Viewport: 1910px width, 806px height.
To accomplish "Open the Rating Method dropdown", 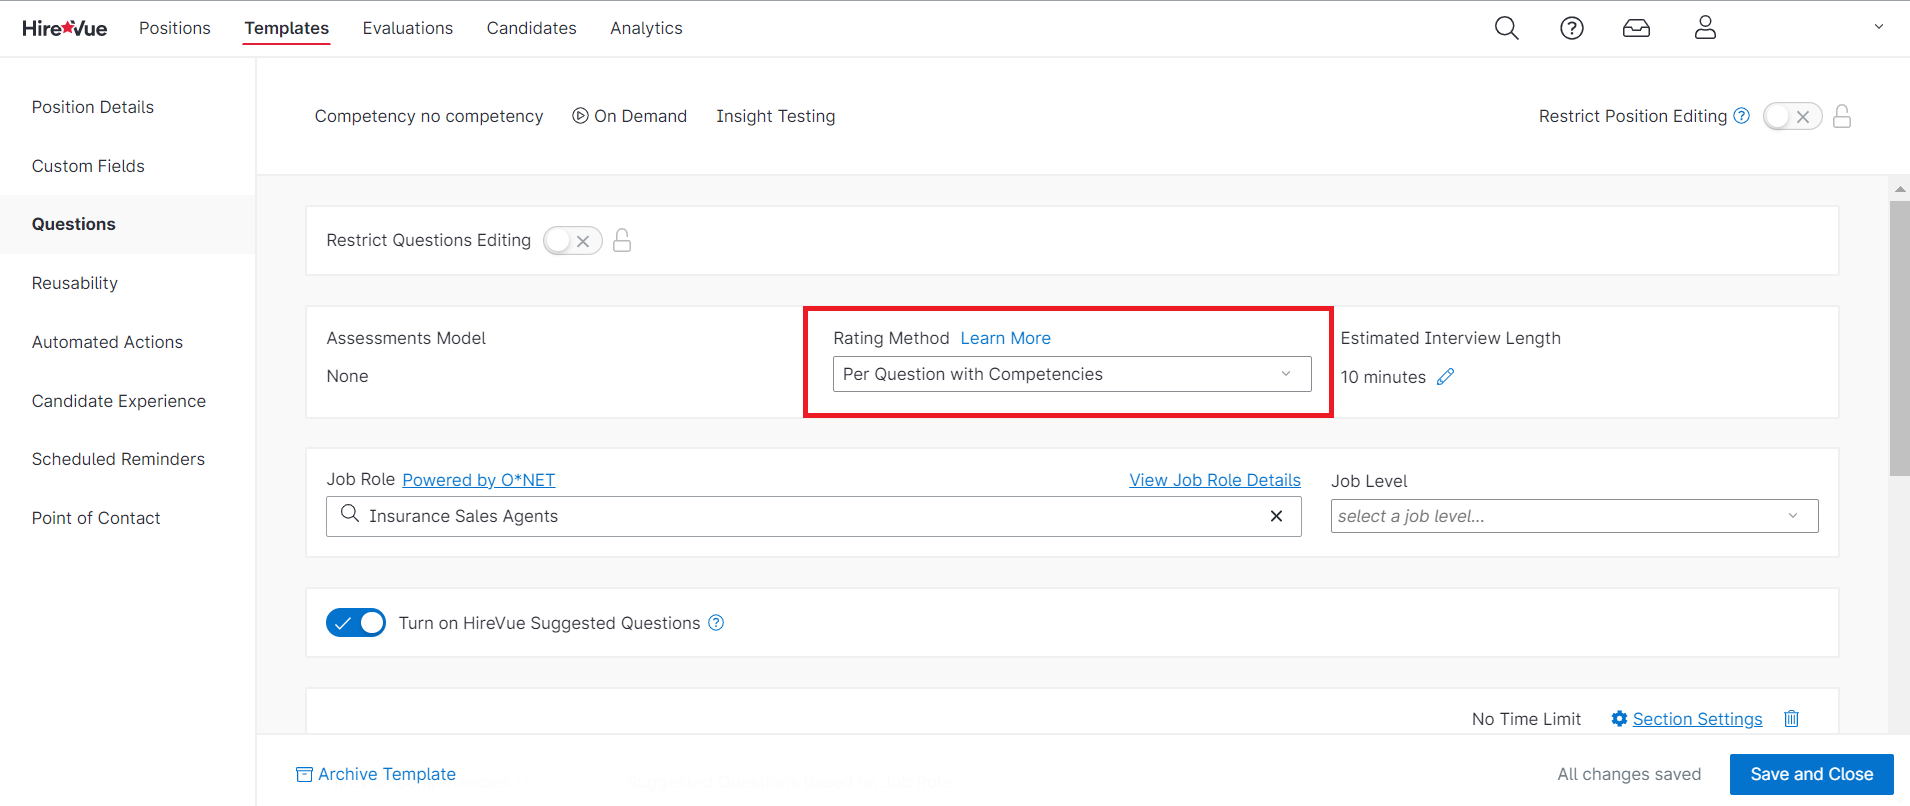I will [x=1071, y=374].
